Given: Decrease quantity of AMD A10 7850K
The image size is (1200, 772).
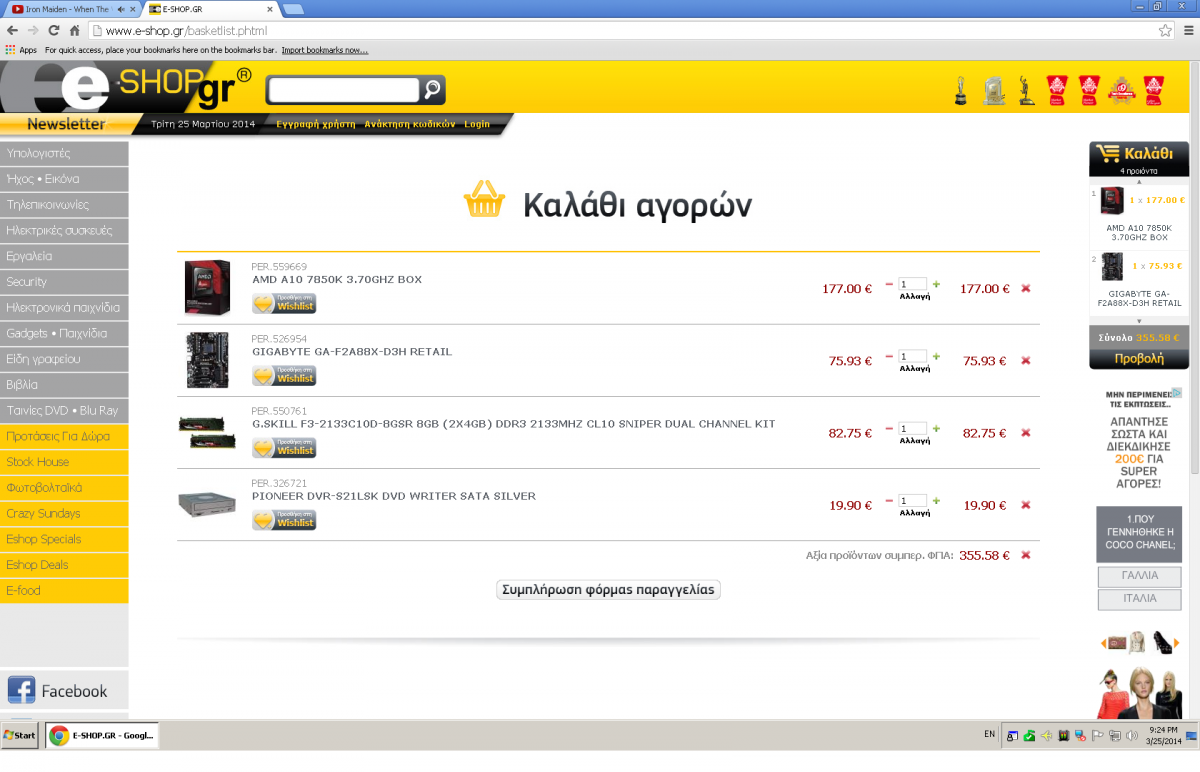Looking at the screenshot, I should (x=889, y=284).
